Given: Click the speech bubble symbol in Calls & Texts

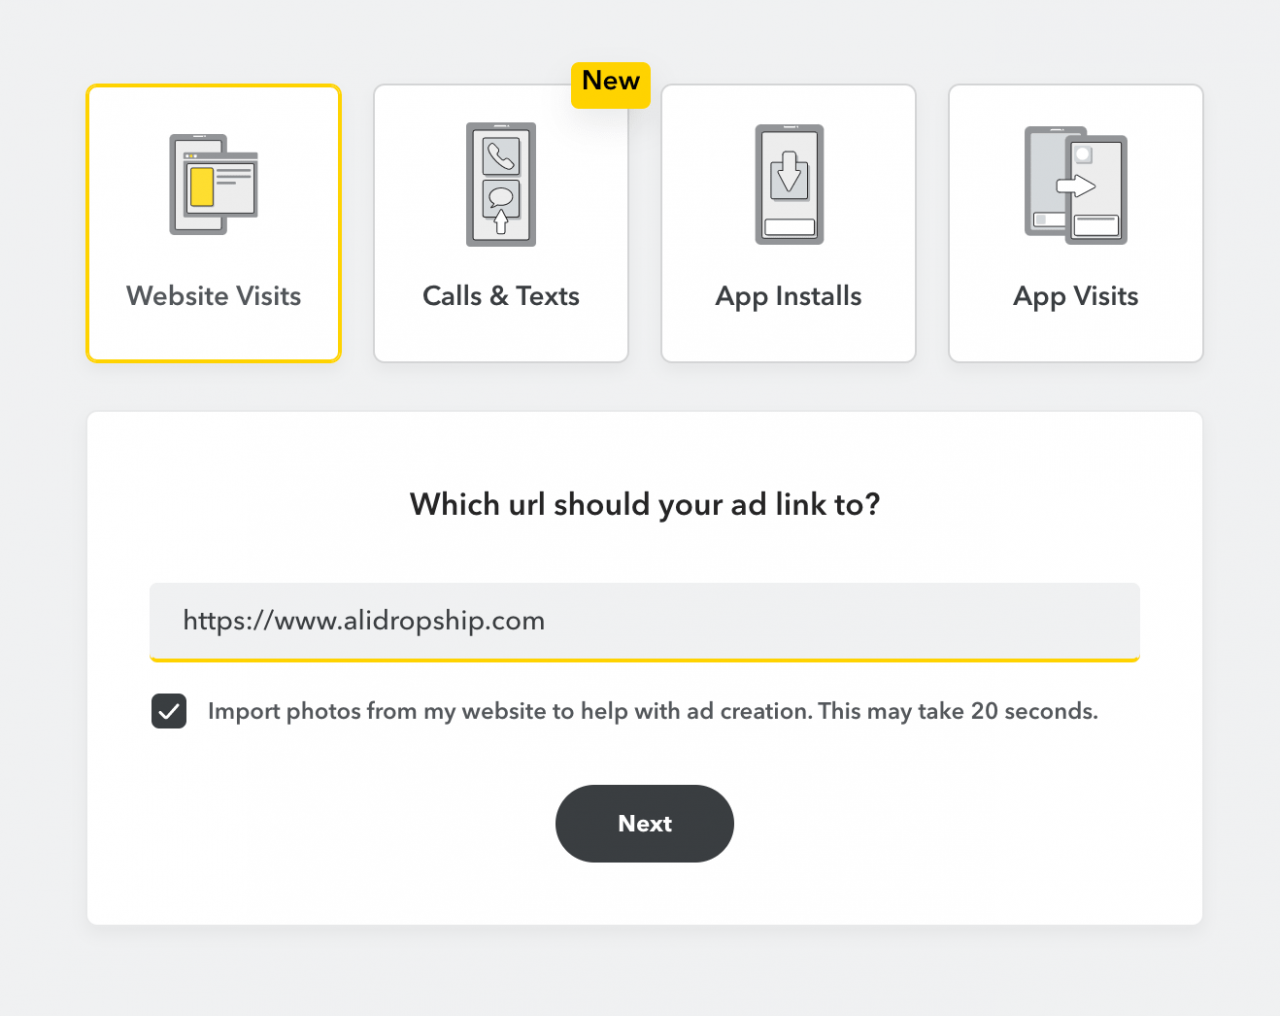Looking at the screenshot, I should pyautogui.click(x=501, y=196).
